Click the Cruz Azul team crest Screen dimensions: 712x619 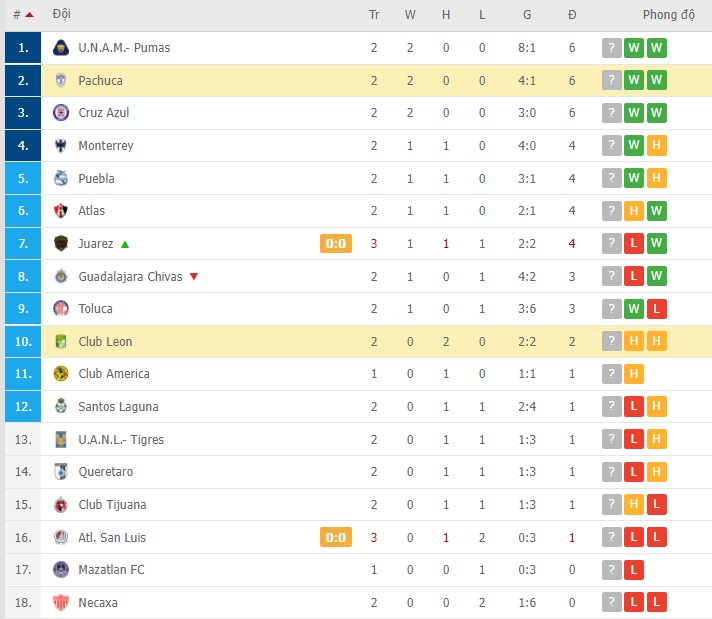(x=61, y=113)
